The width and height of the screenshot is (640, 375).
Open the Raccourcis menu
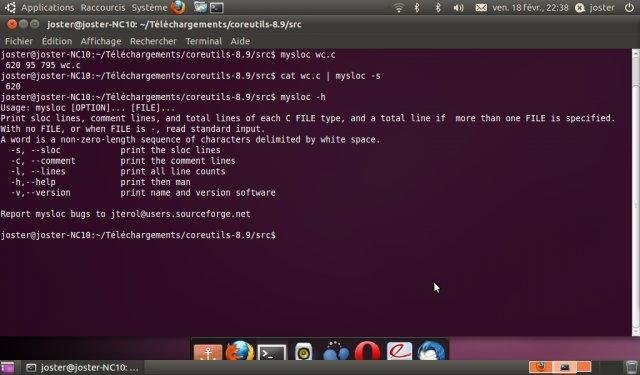[103, 8]
